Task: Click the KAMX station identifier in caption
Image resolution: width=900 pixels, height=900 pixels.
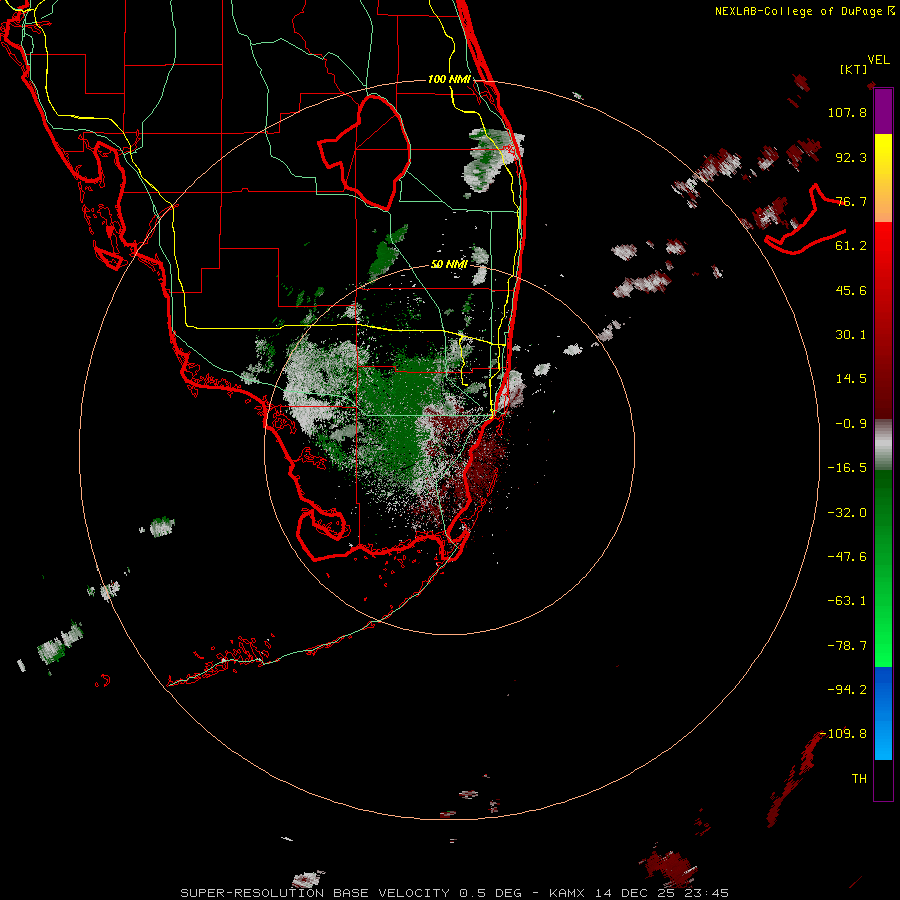Action: coord(567,893)
